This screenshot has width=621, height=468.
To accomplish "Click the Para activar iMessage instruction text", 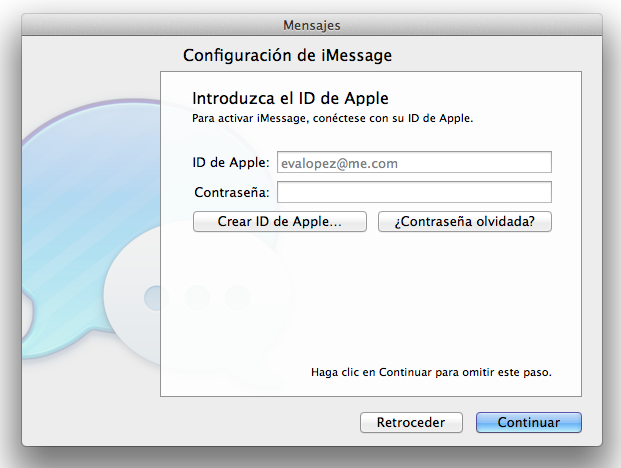I will click(333, 118).
